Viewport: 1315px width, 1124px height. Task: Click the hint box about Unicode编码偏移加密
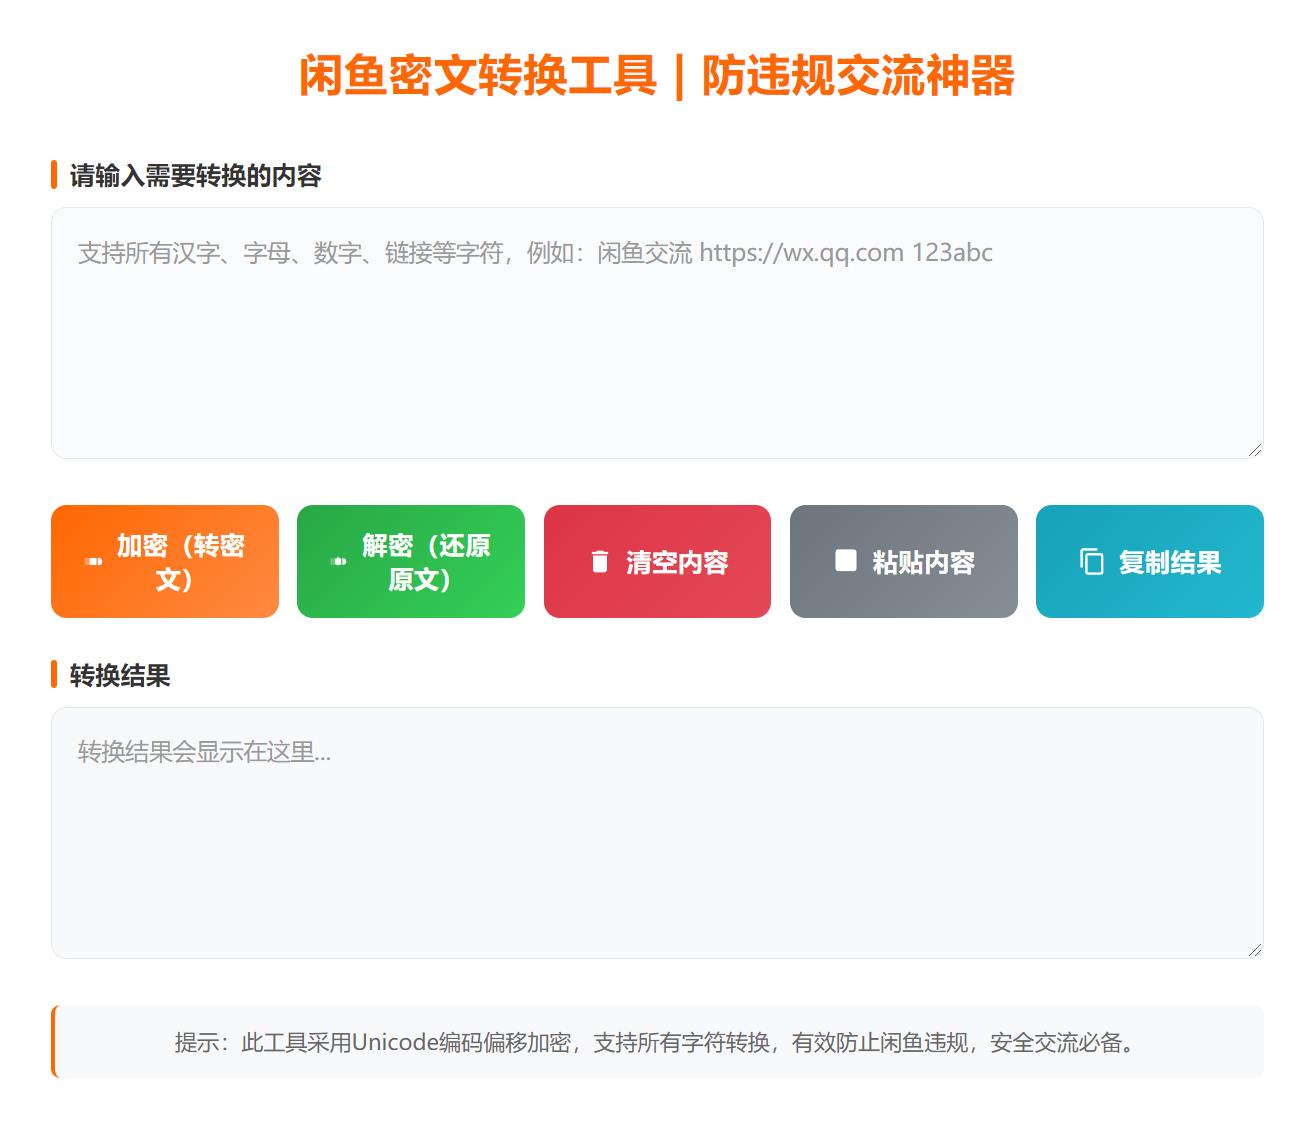(x=656, y=1043)
